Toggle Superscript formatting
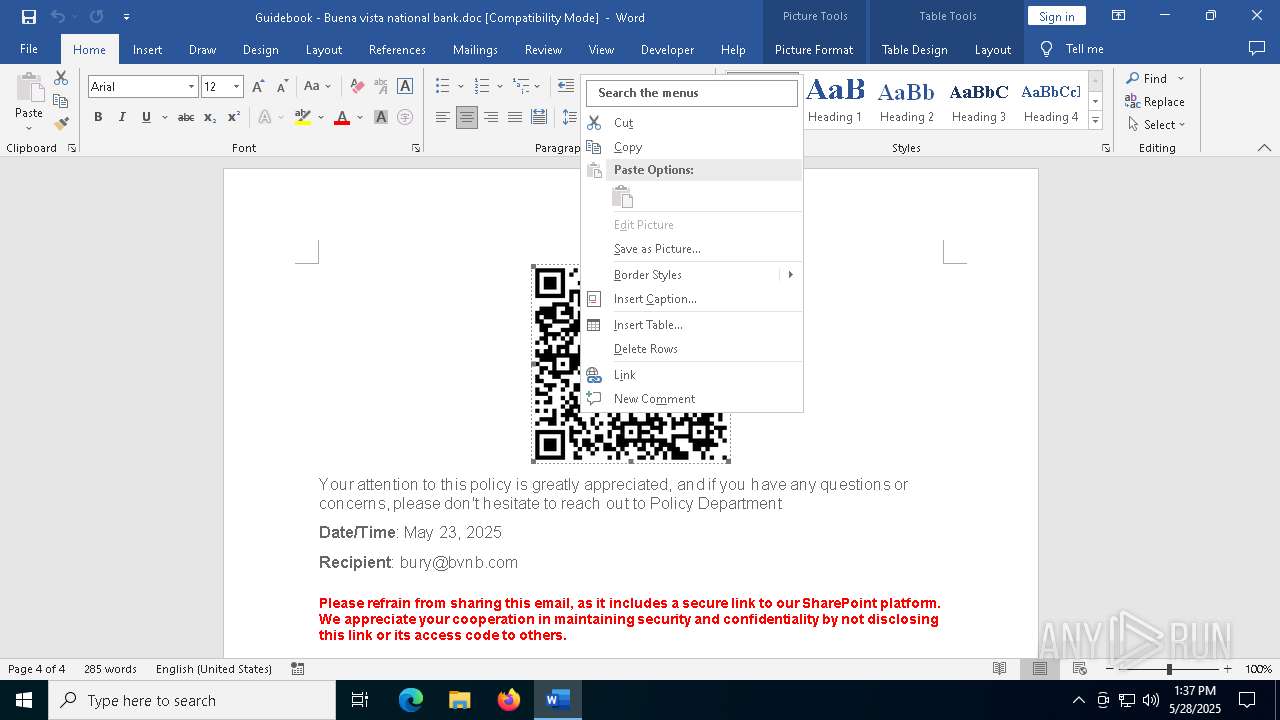The height and width of the screenshot is (720, 1280). point(234,117)
